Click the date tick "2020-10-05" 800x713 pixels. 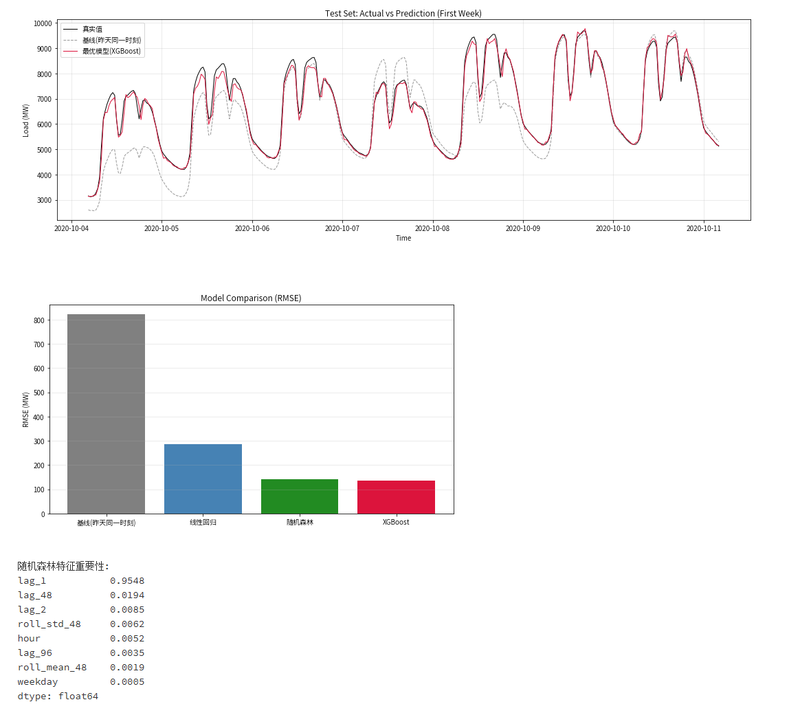[161, 228]
